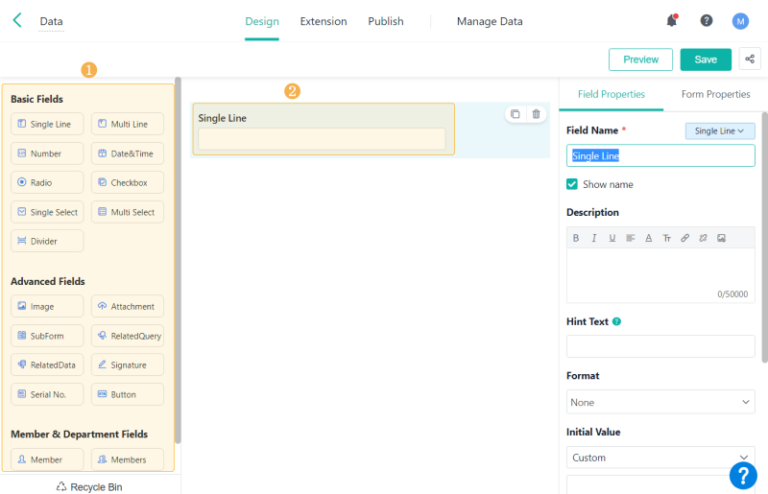Open the notifications bell
The width and height of the screenshot is (768, 494).
[x=672, y=21]
